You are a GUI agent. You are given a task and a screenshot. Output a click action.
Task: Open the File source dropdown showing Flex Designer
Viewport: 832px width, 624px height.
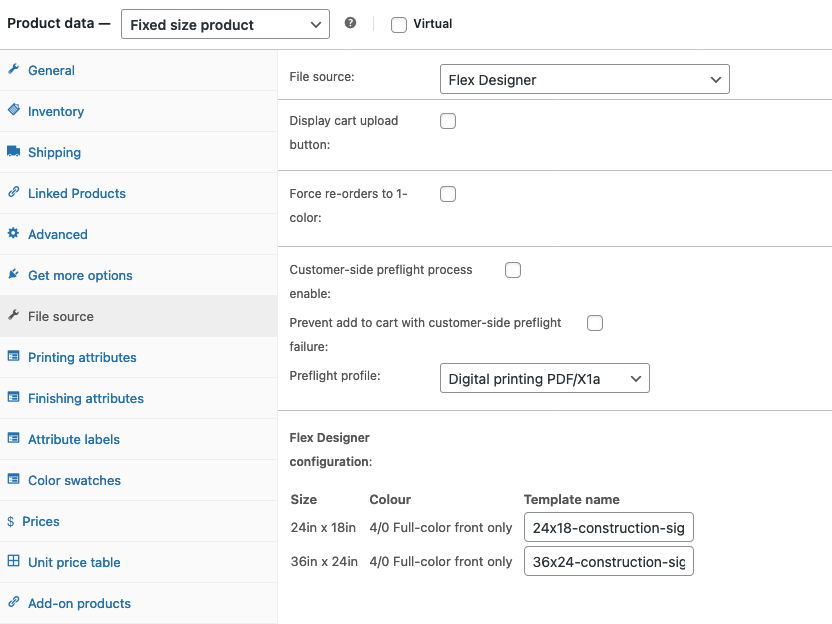pyautogui.click(x=585, y=78)
